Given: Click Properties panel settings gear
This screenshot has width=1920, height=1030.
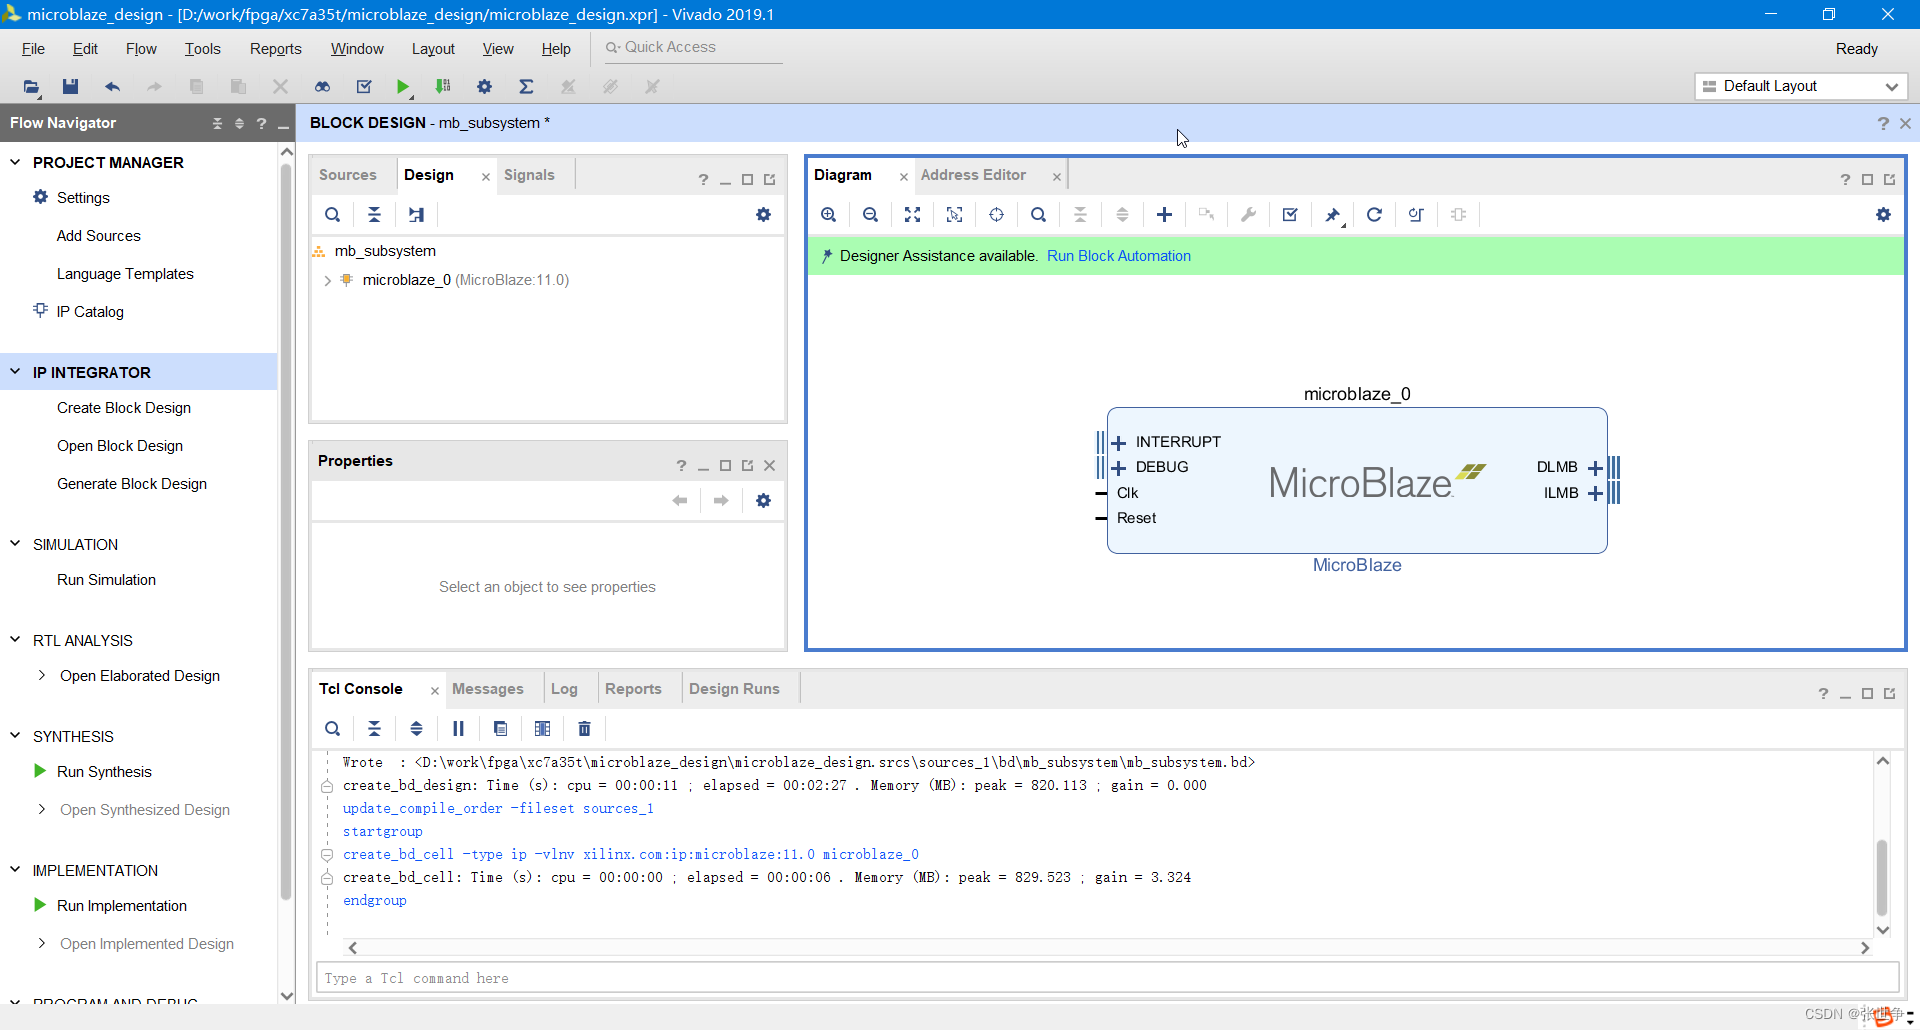Looking at the screenshot, I should click(x=763, y=500).
